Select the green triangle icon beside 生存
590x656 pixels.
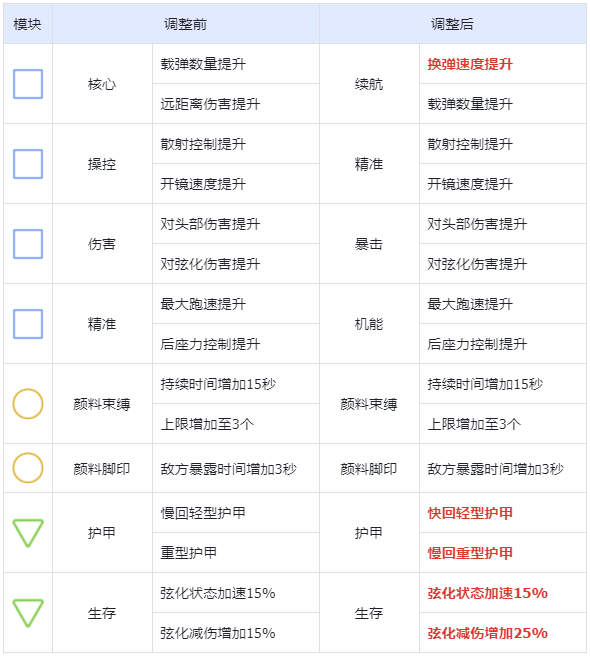click(28, 613)
